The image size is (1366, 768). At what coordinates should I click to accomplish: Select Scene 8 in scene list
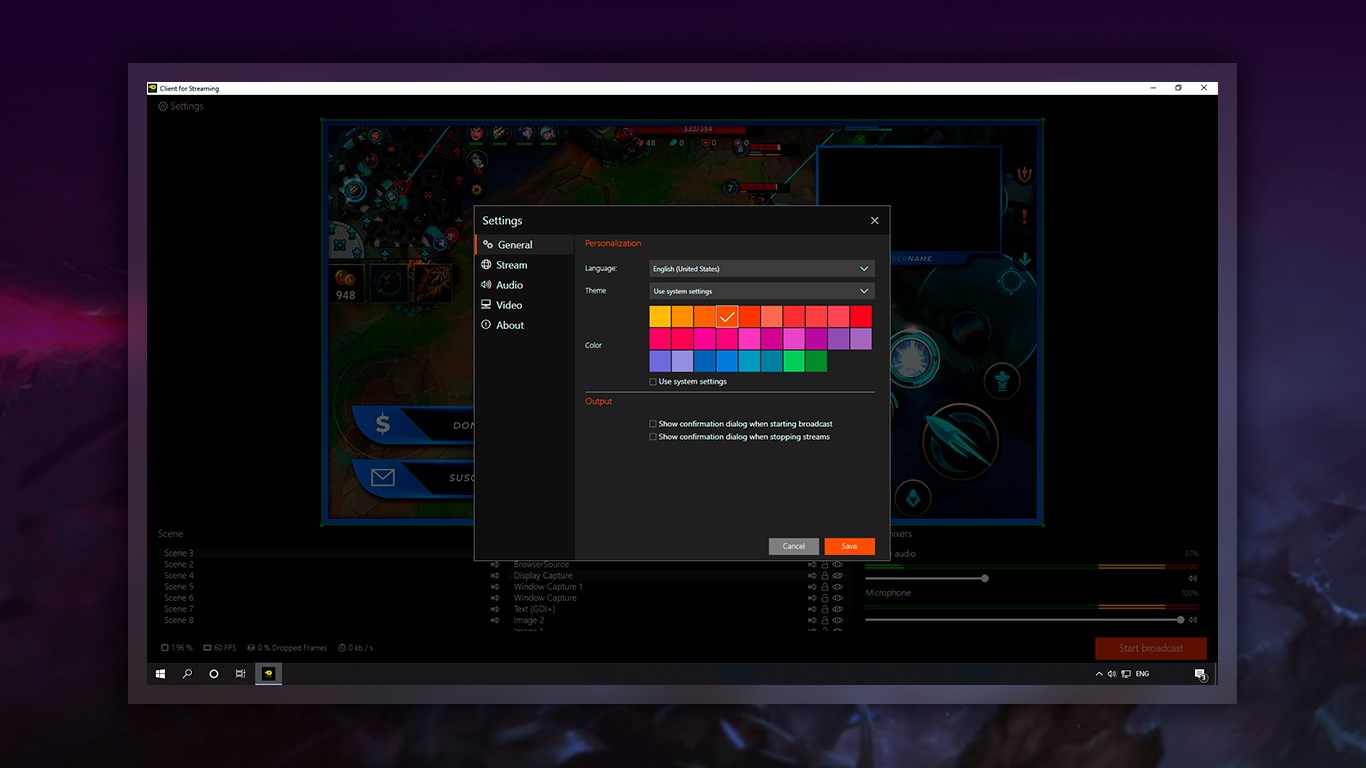[179, 620]
